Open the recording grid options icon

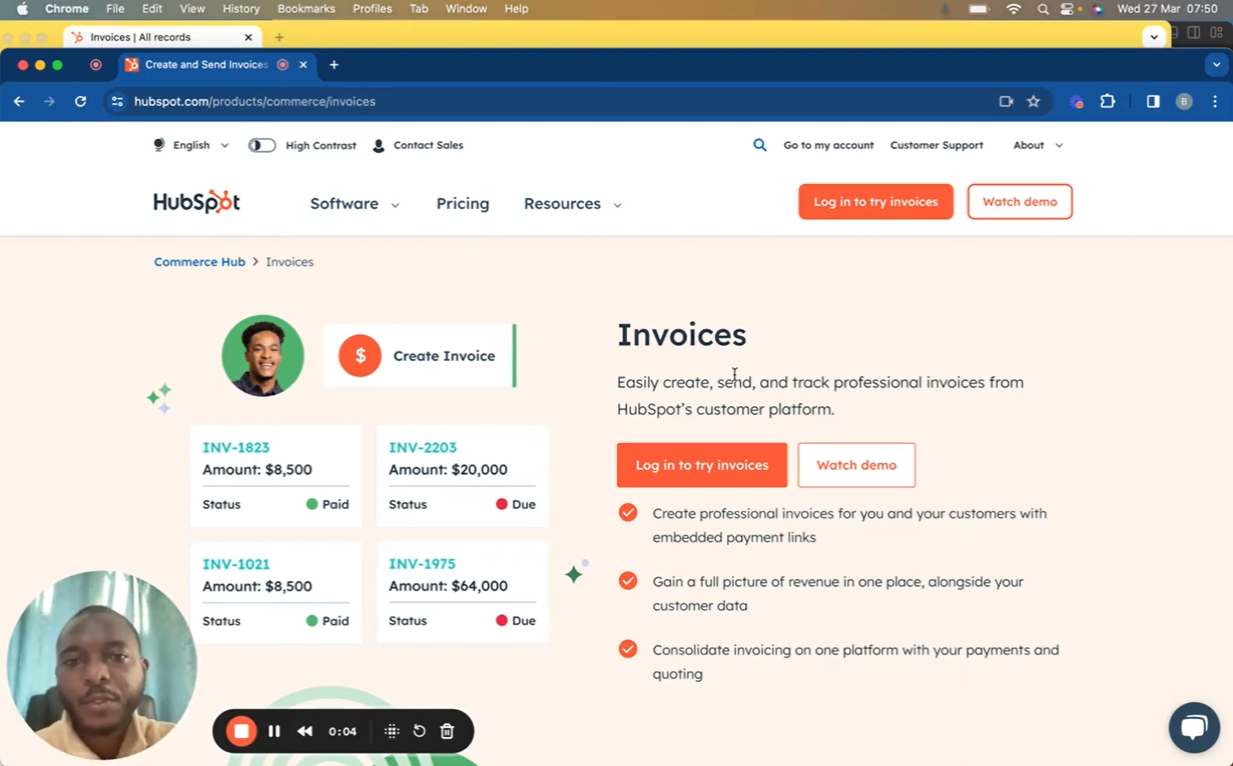pos(392,731)
